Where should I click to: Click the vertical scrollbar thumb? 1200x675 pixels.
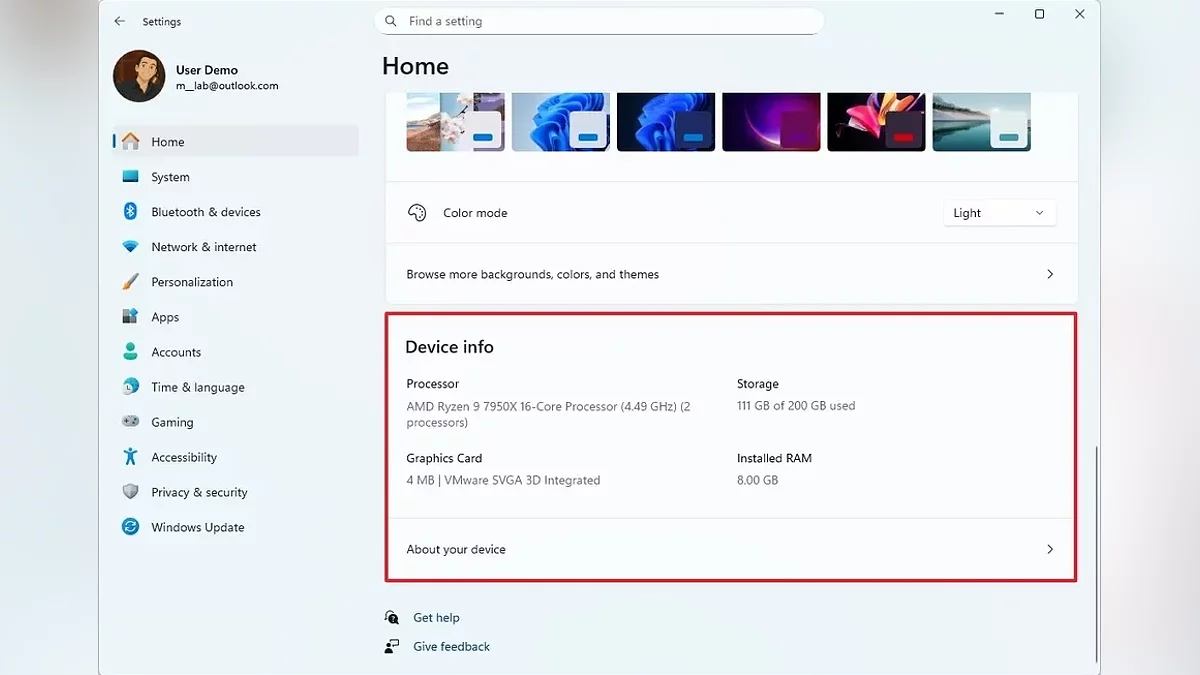1096,554
